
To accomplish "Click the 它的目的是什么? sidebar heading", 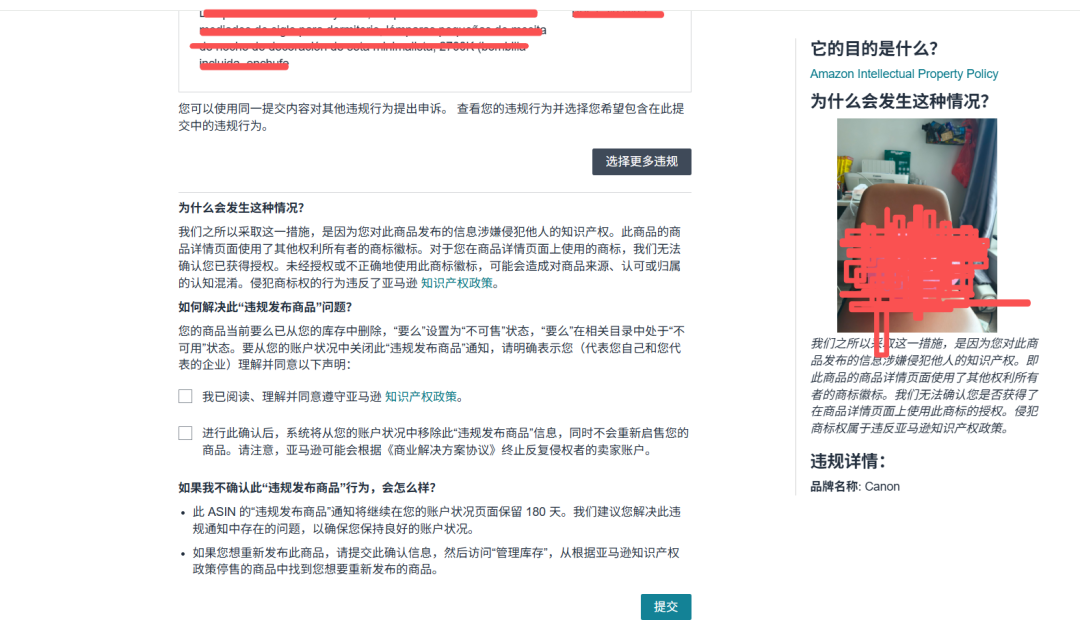I will [874, 49].
